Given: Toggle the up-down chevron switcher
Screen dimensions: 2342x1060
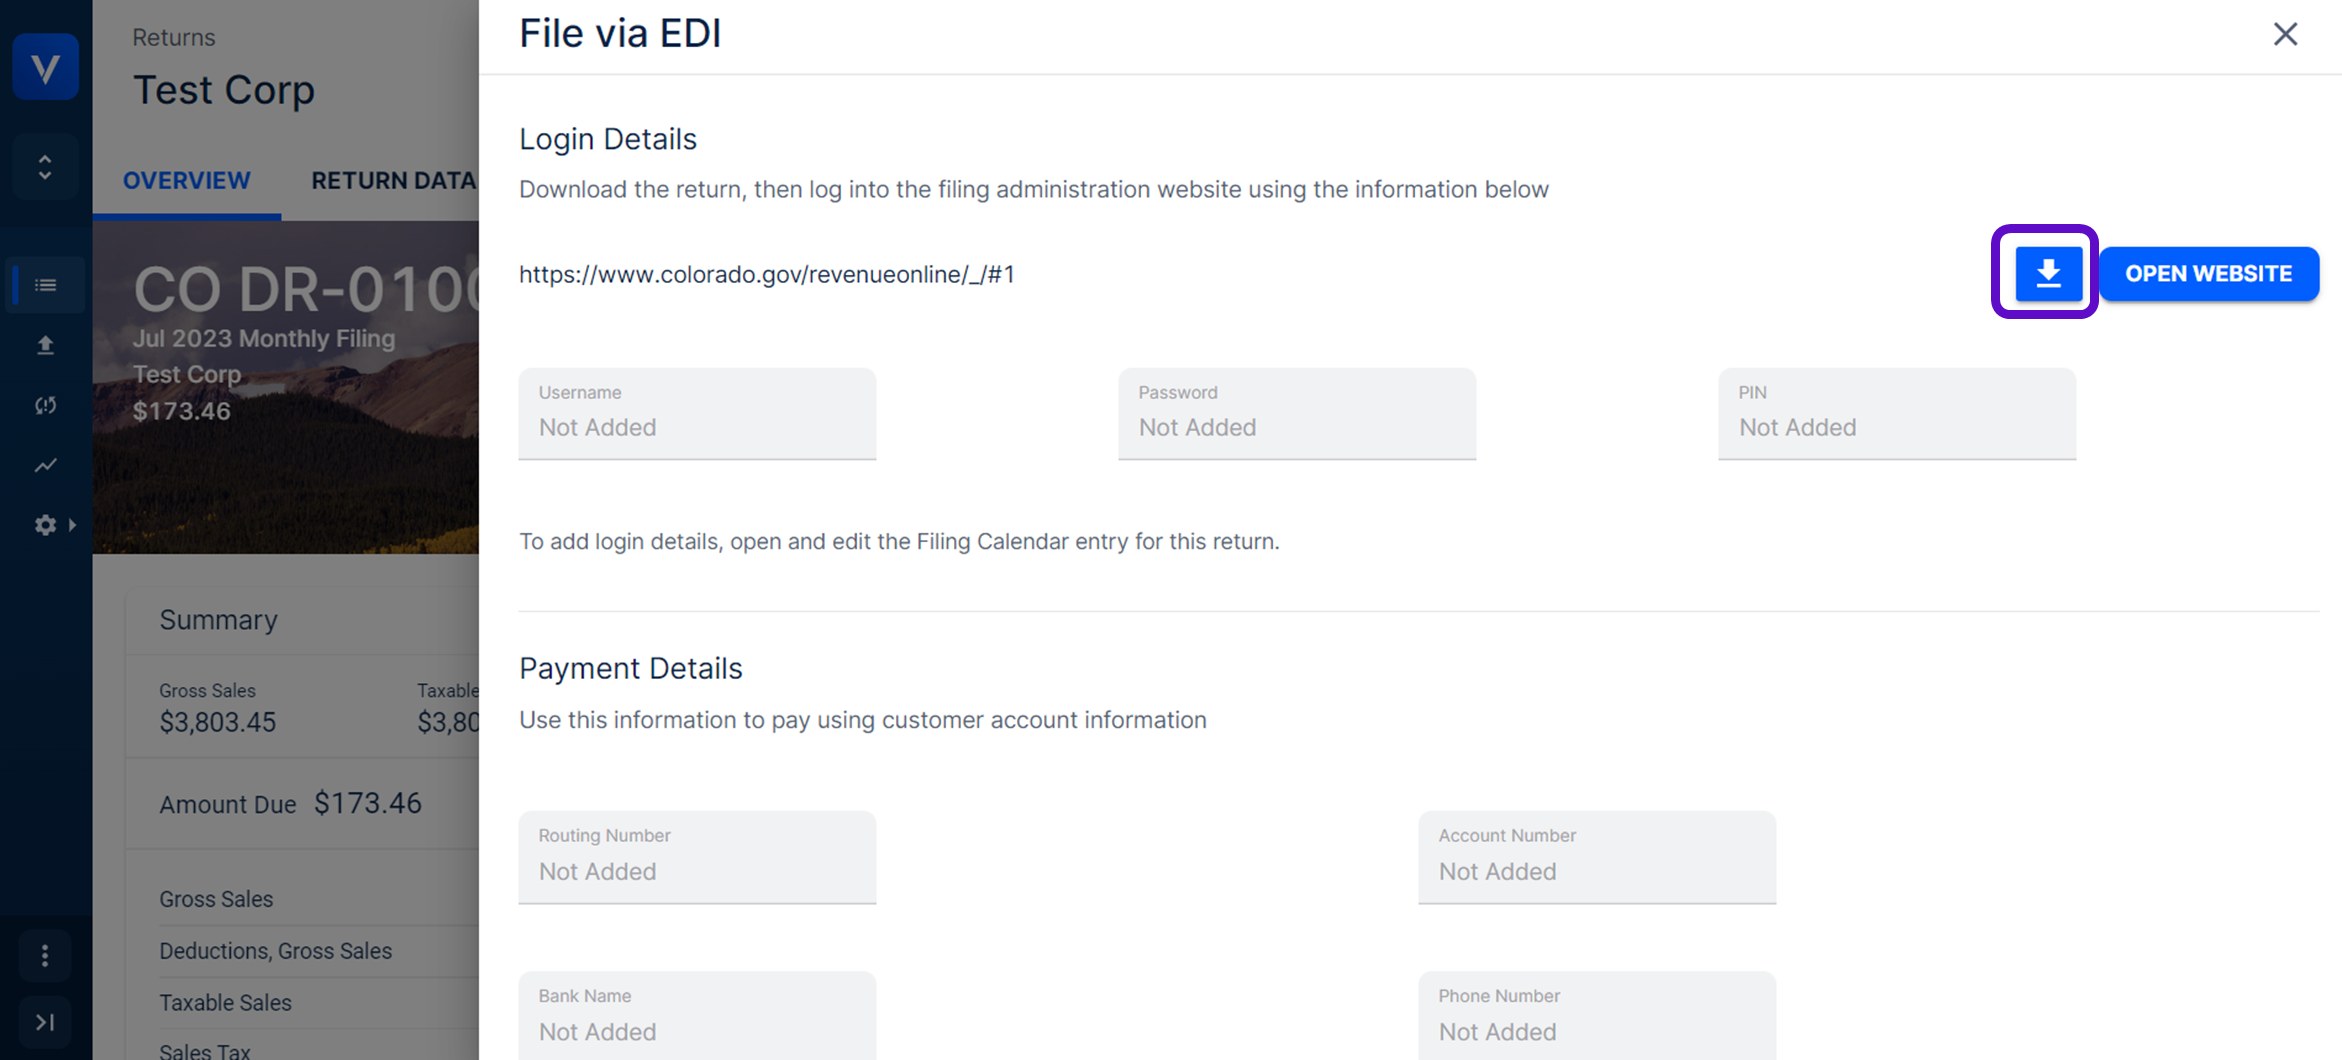Looking at the screenshot, I should click(45, 167).
